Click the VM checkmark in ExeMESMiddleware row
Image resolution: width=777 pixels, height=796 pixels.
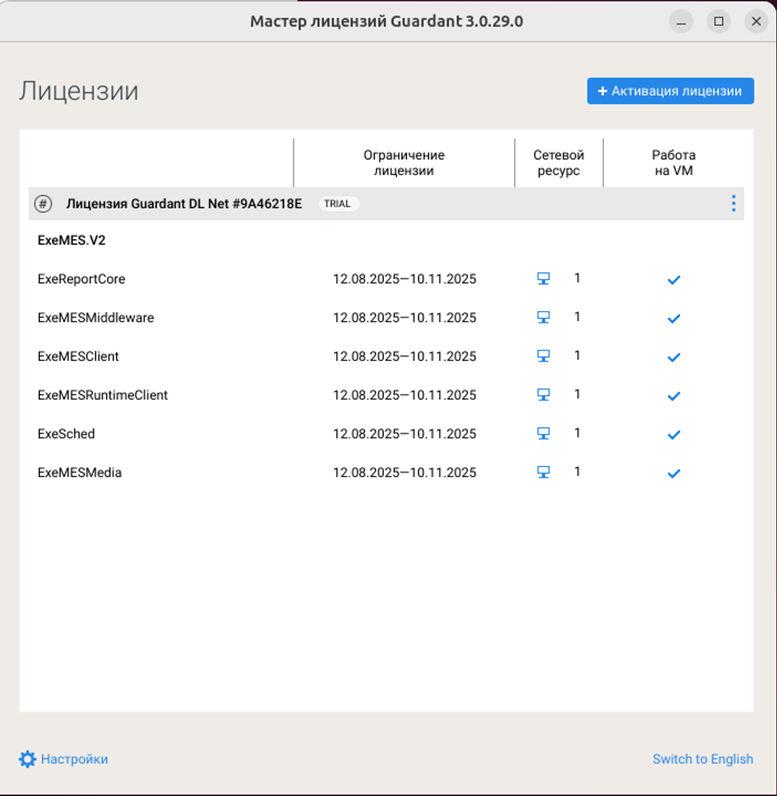pyautogui.click(x=674, y=318)
